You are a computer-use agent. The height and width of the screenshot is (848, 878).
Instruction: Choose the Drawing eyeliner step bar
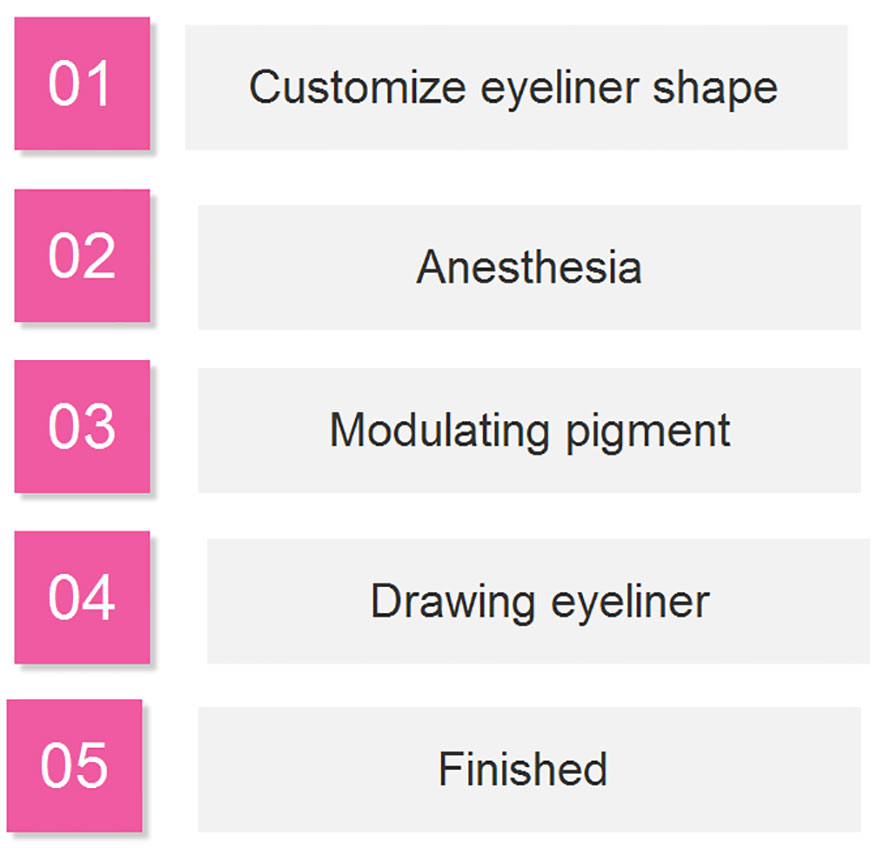pyautogui.click(x=538, y=602)
